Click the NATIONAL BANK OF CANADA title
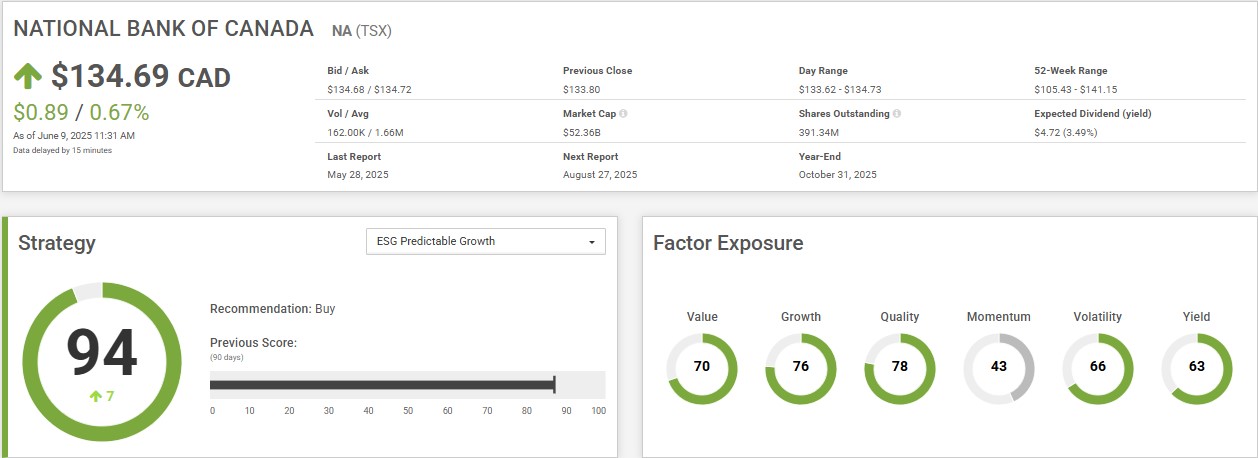 (164, 29)
